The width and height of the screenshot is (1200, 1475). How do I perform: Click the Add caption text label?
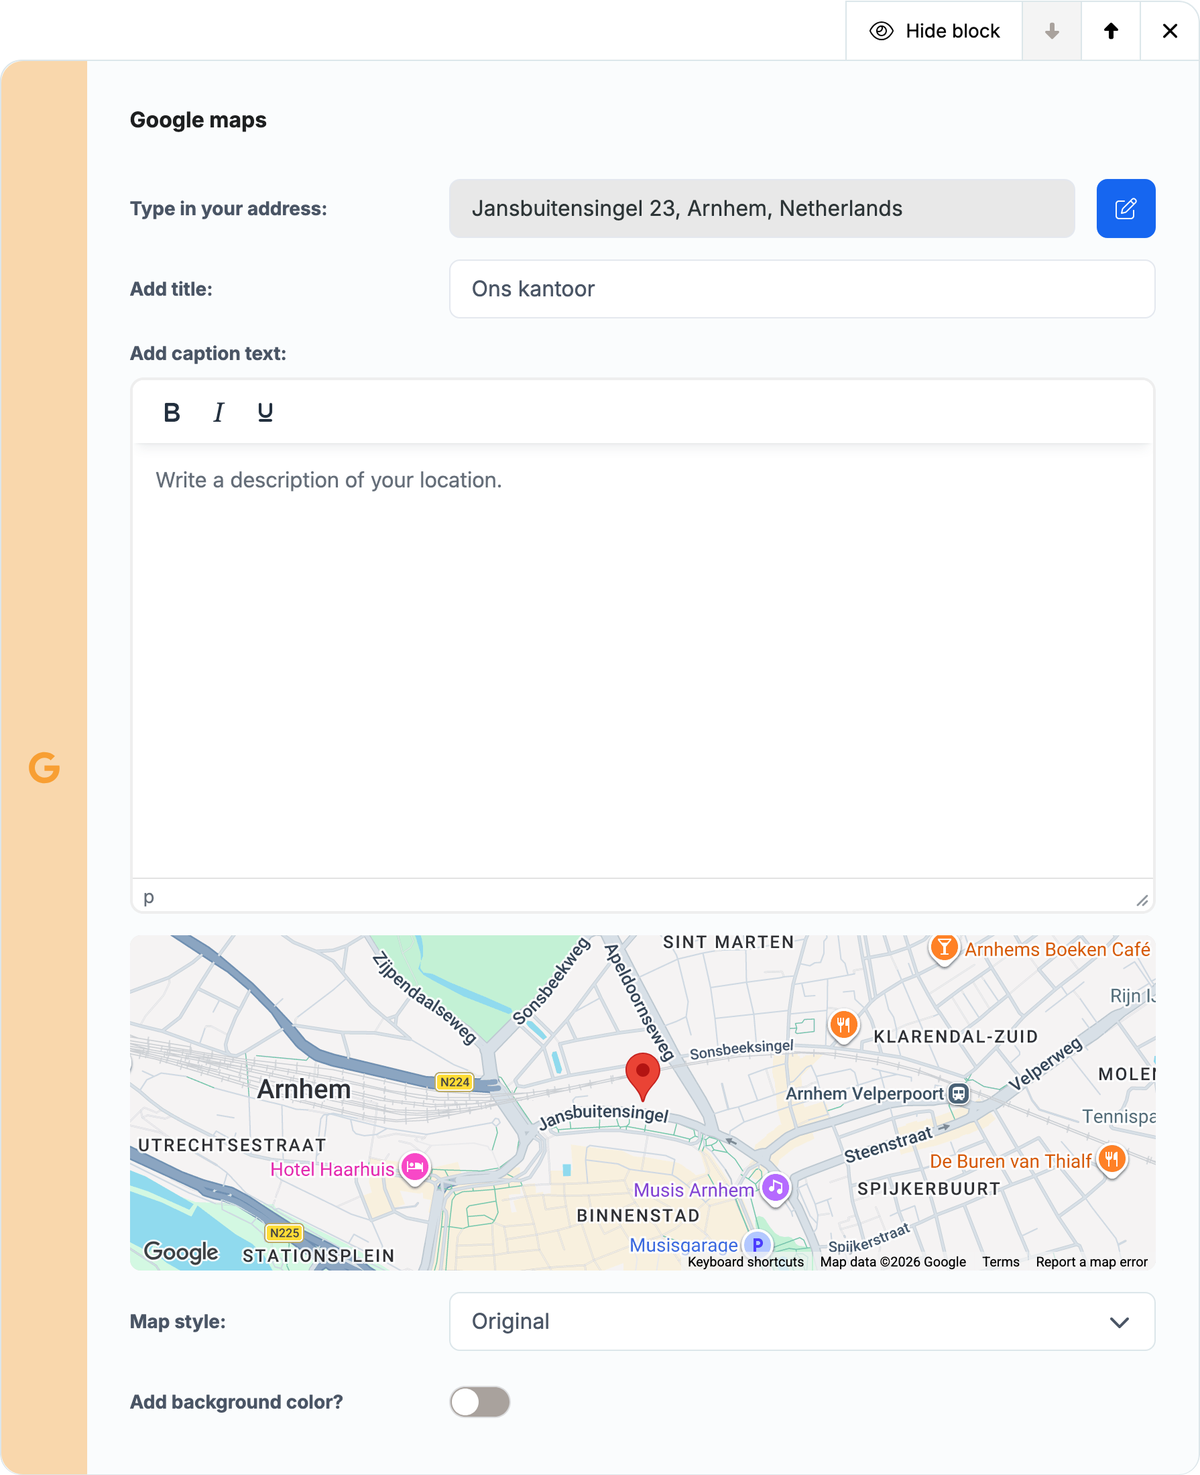pyautogui.click(x=208, y=353)
